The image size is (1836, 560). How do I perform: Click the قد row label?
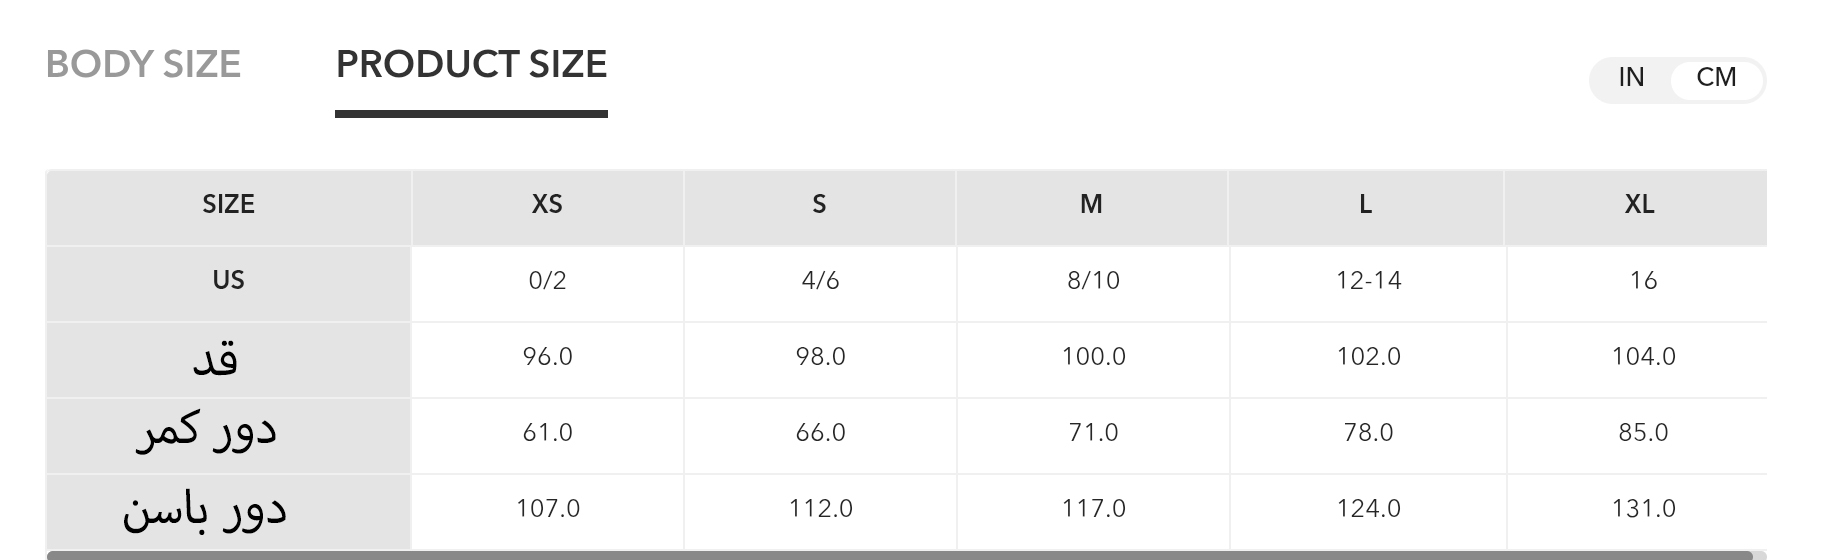click(216, 358)
